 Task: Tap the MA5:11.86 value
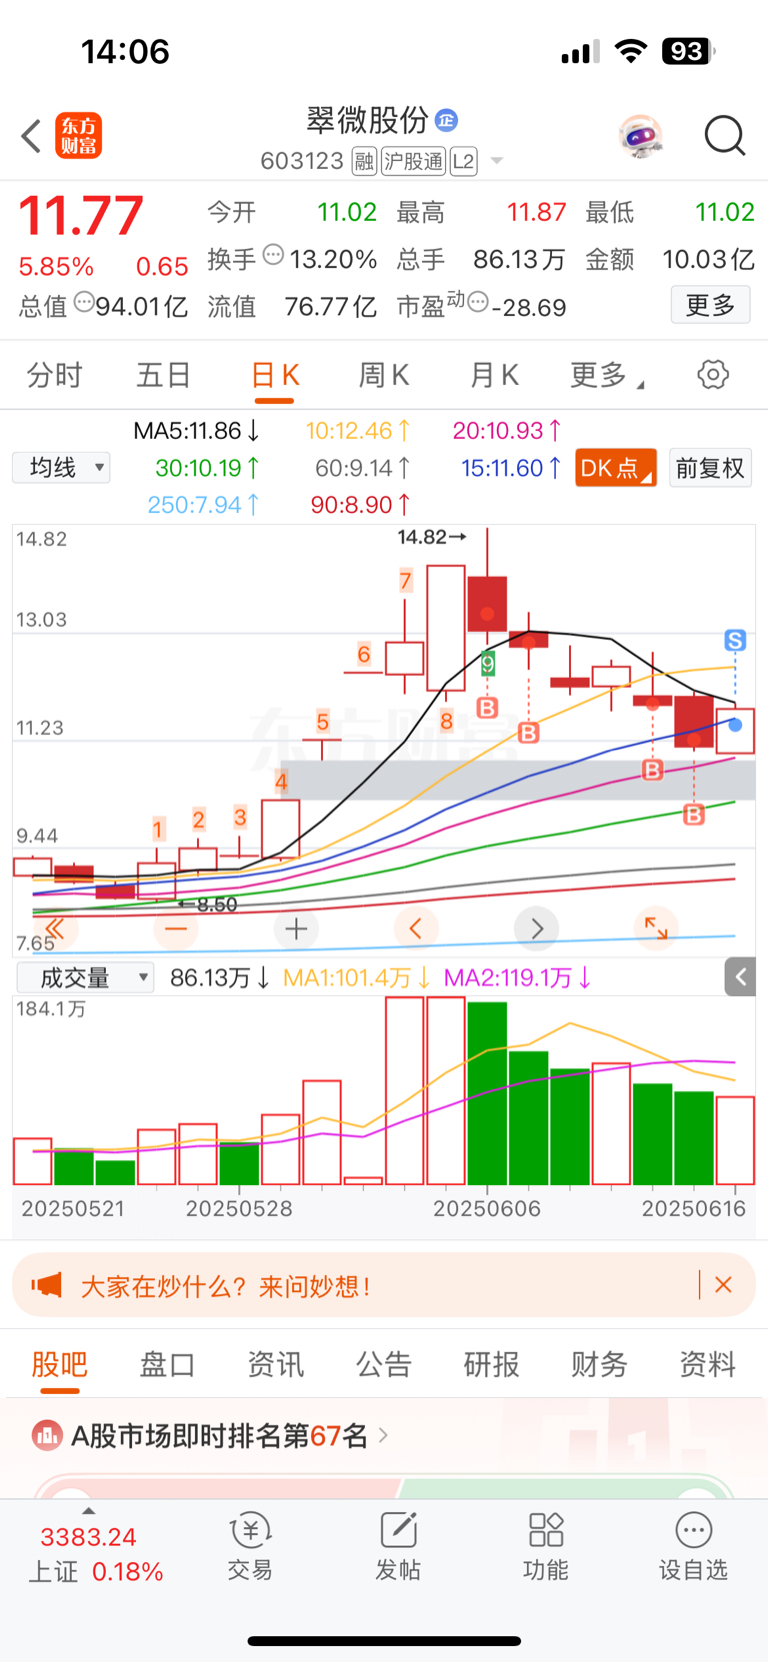point(197,431)
